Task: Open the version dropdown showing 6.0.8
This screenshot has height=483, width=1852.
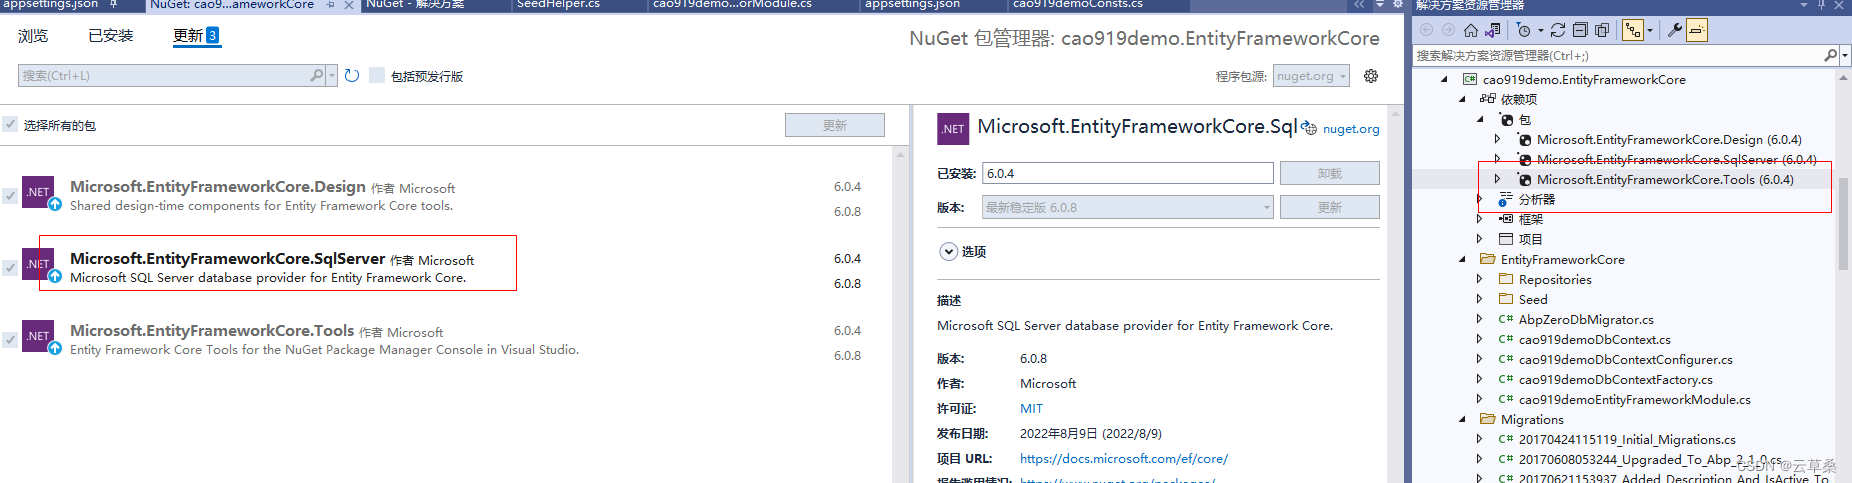Action: (1128, 207)
